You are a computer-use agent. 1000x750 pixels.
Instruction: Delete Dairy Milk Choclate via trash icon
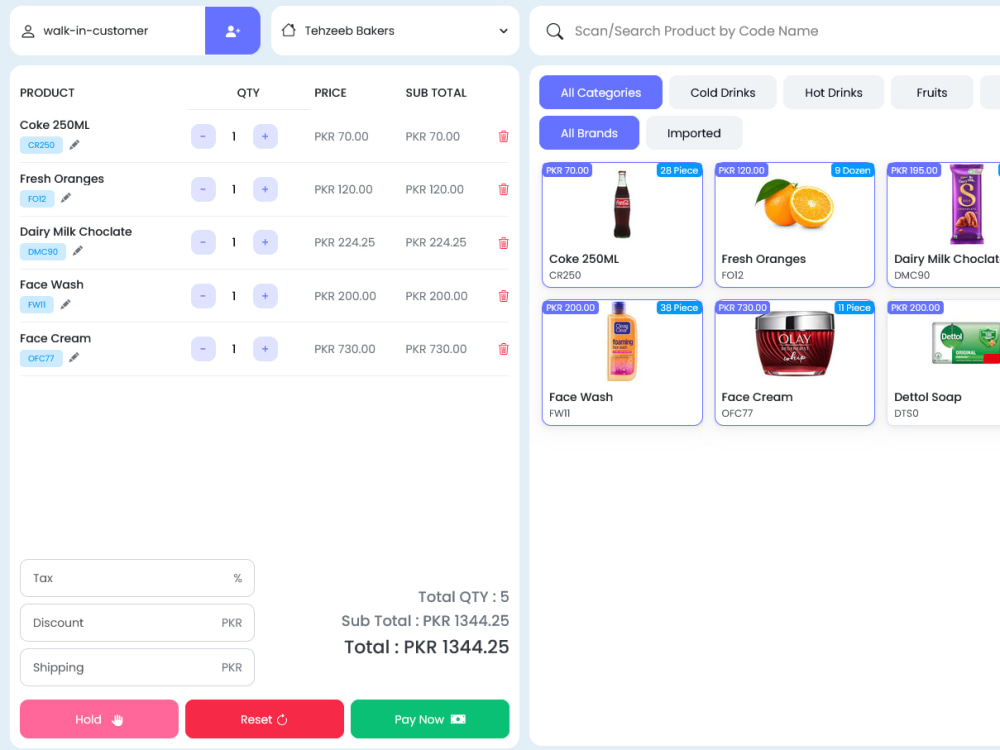pos(503,242)
